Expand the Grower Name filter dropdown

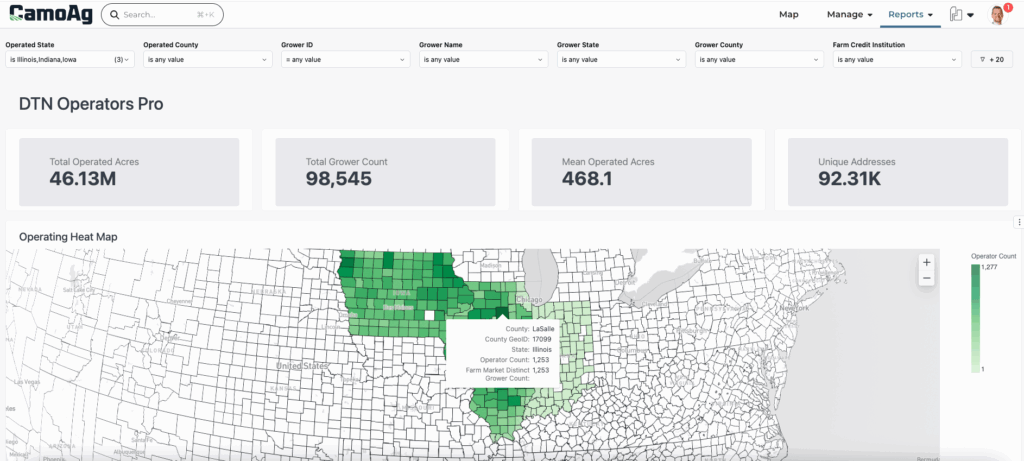(483, 59)
